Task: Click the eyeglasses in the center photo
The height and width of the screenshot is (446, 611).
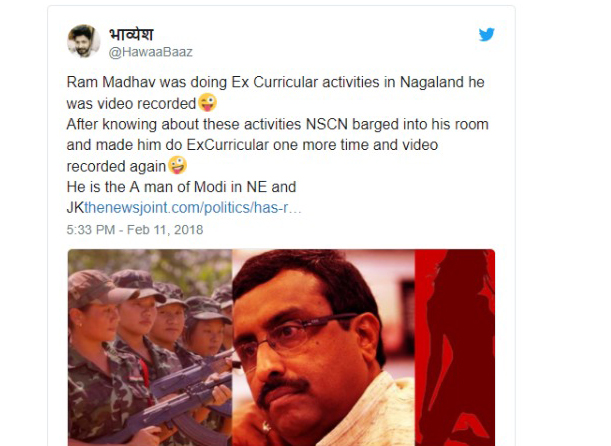Action: point(296,330)
